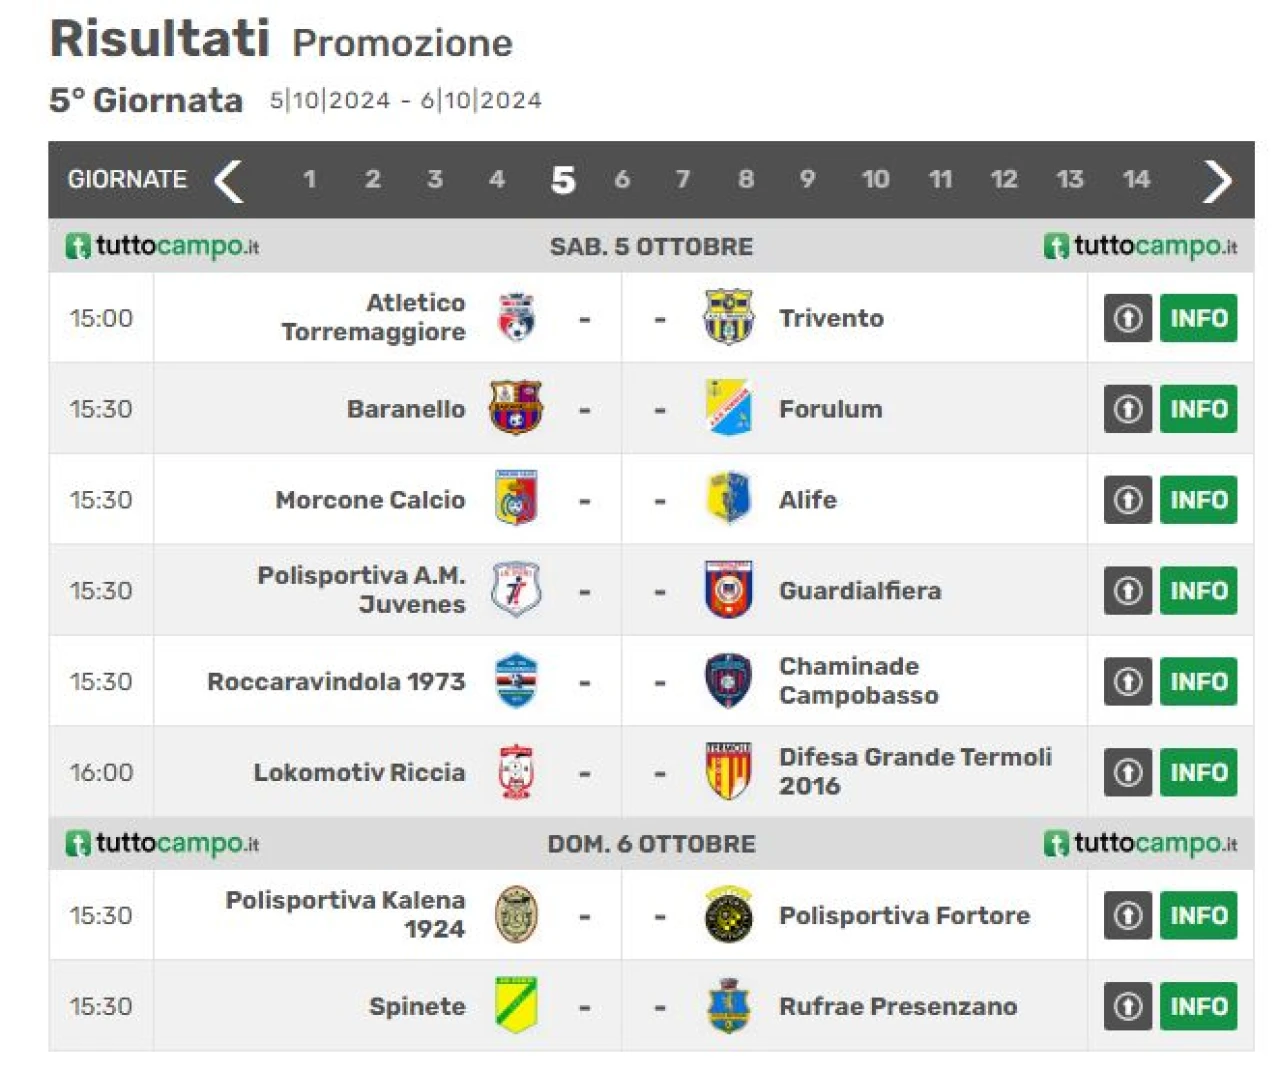Open the Rufrae Presenzano team name
Screen dimensions: 1280x1071
(x=898, y=1007)
